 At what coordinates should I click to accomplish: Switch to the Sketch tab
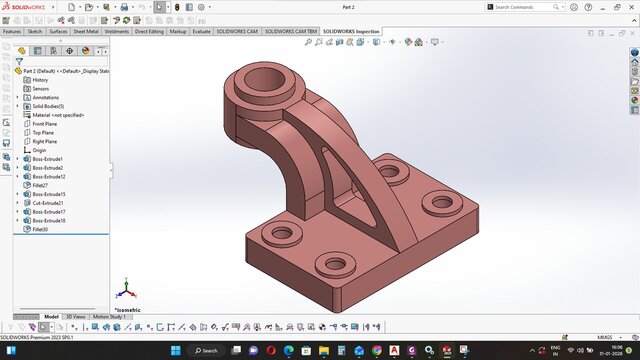click(x=35, y=31)
